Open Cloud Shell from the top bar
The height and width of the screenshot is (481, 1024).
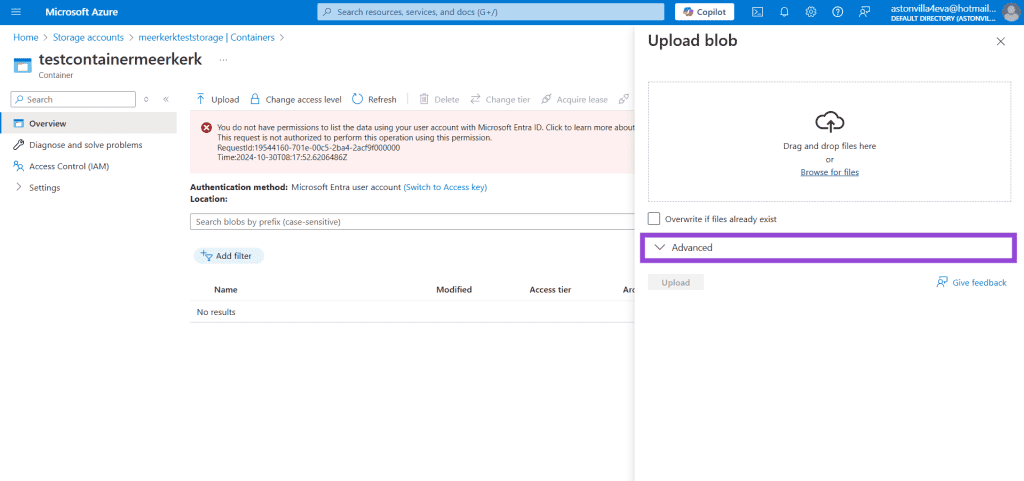point(758,12)
